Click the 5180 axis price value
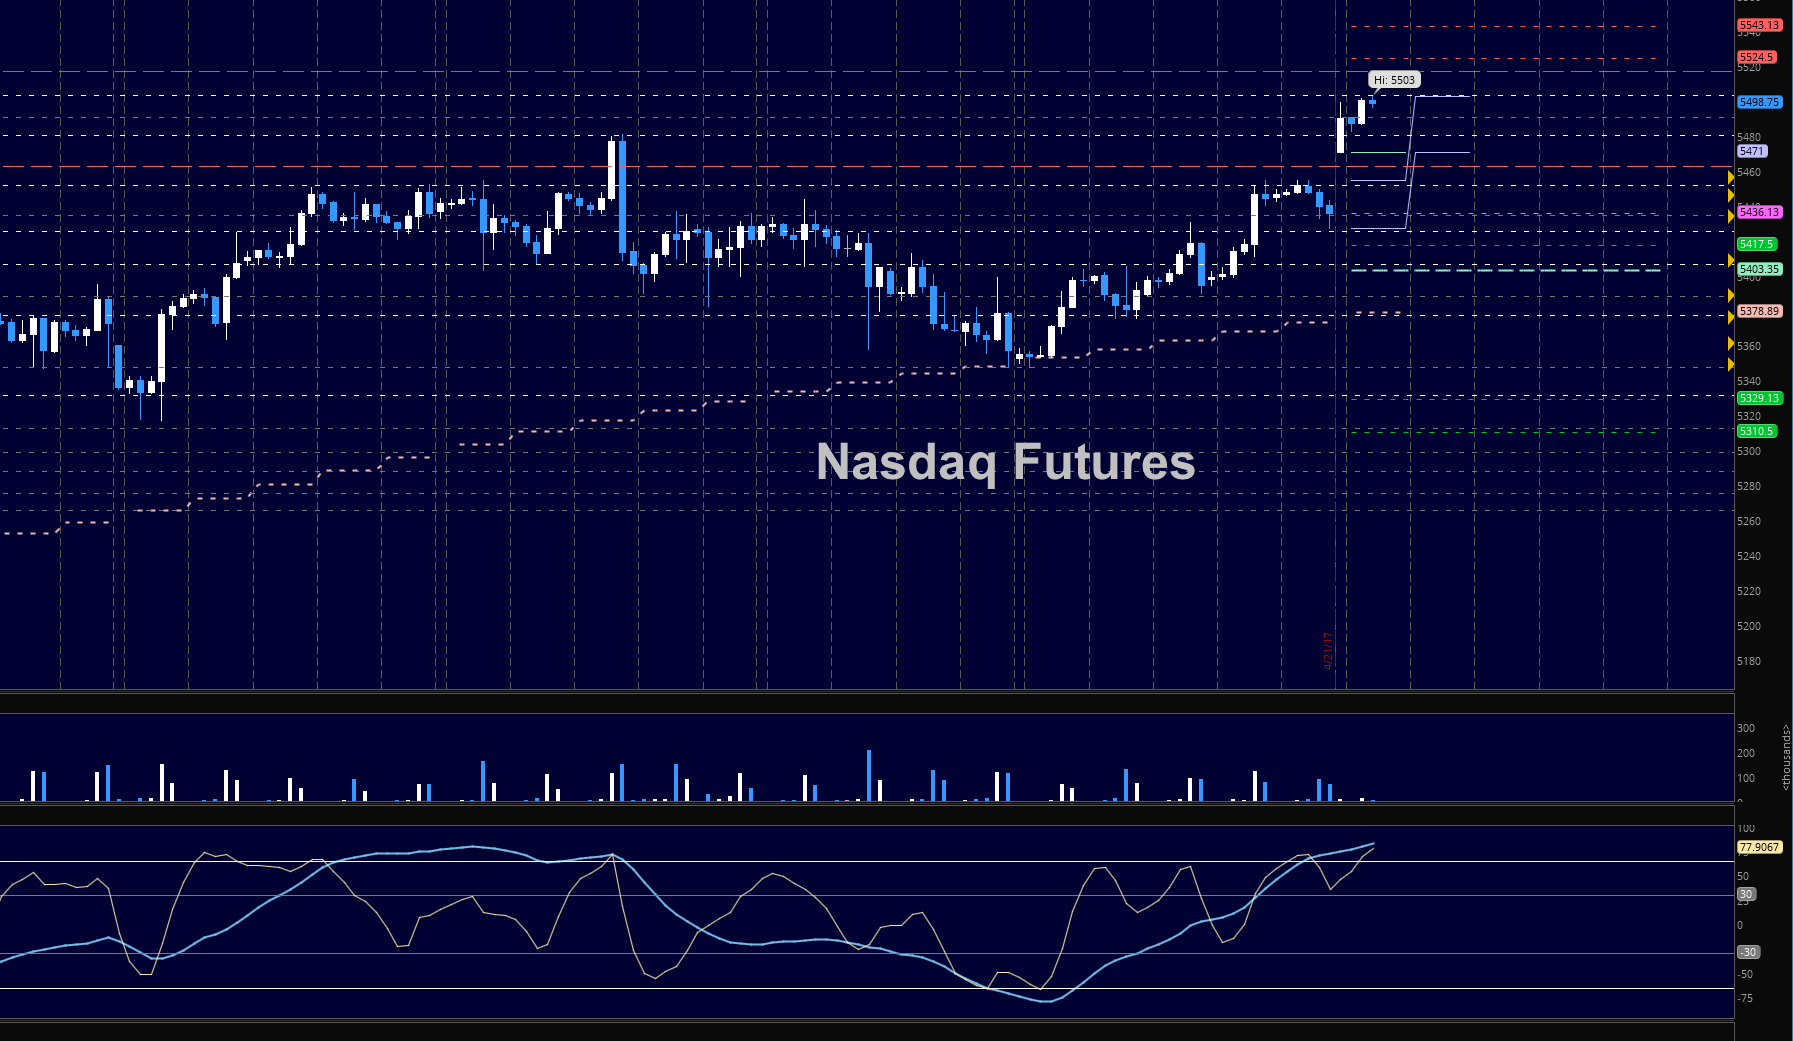Image resolution: width=1793 pixels, height=1041 pixels. point(1749,661)
